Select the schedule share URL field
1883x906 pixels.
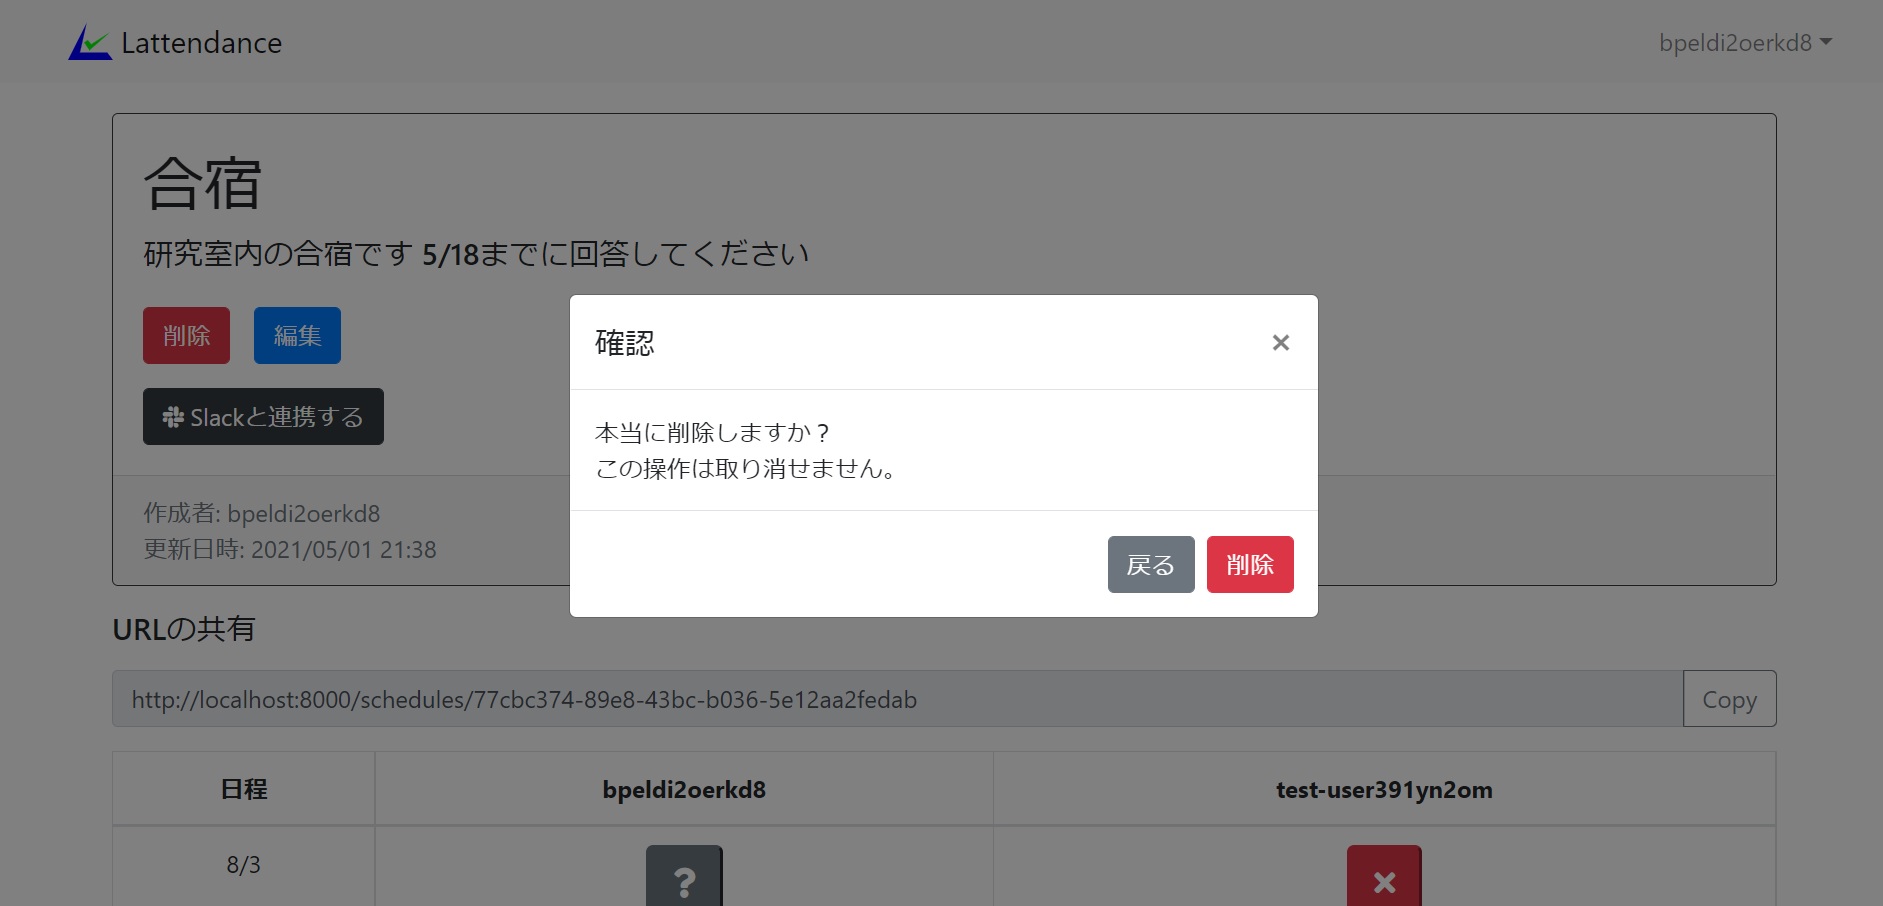[897, 699]
